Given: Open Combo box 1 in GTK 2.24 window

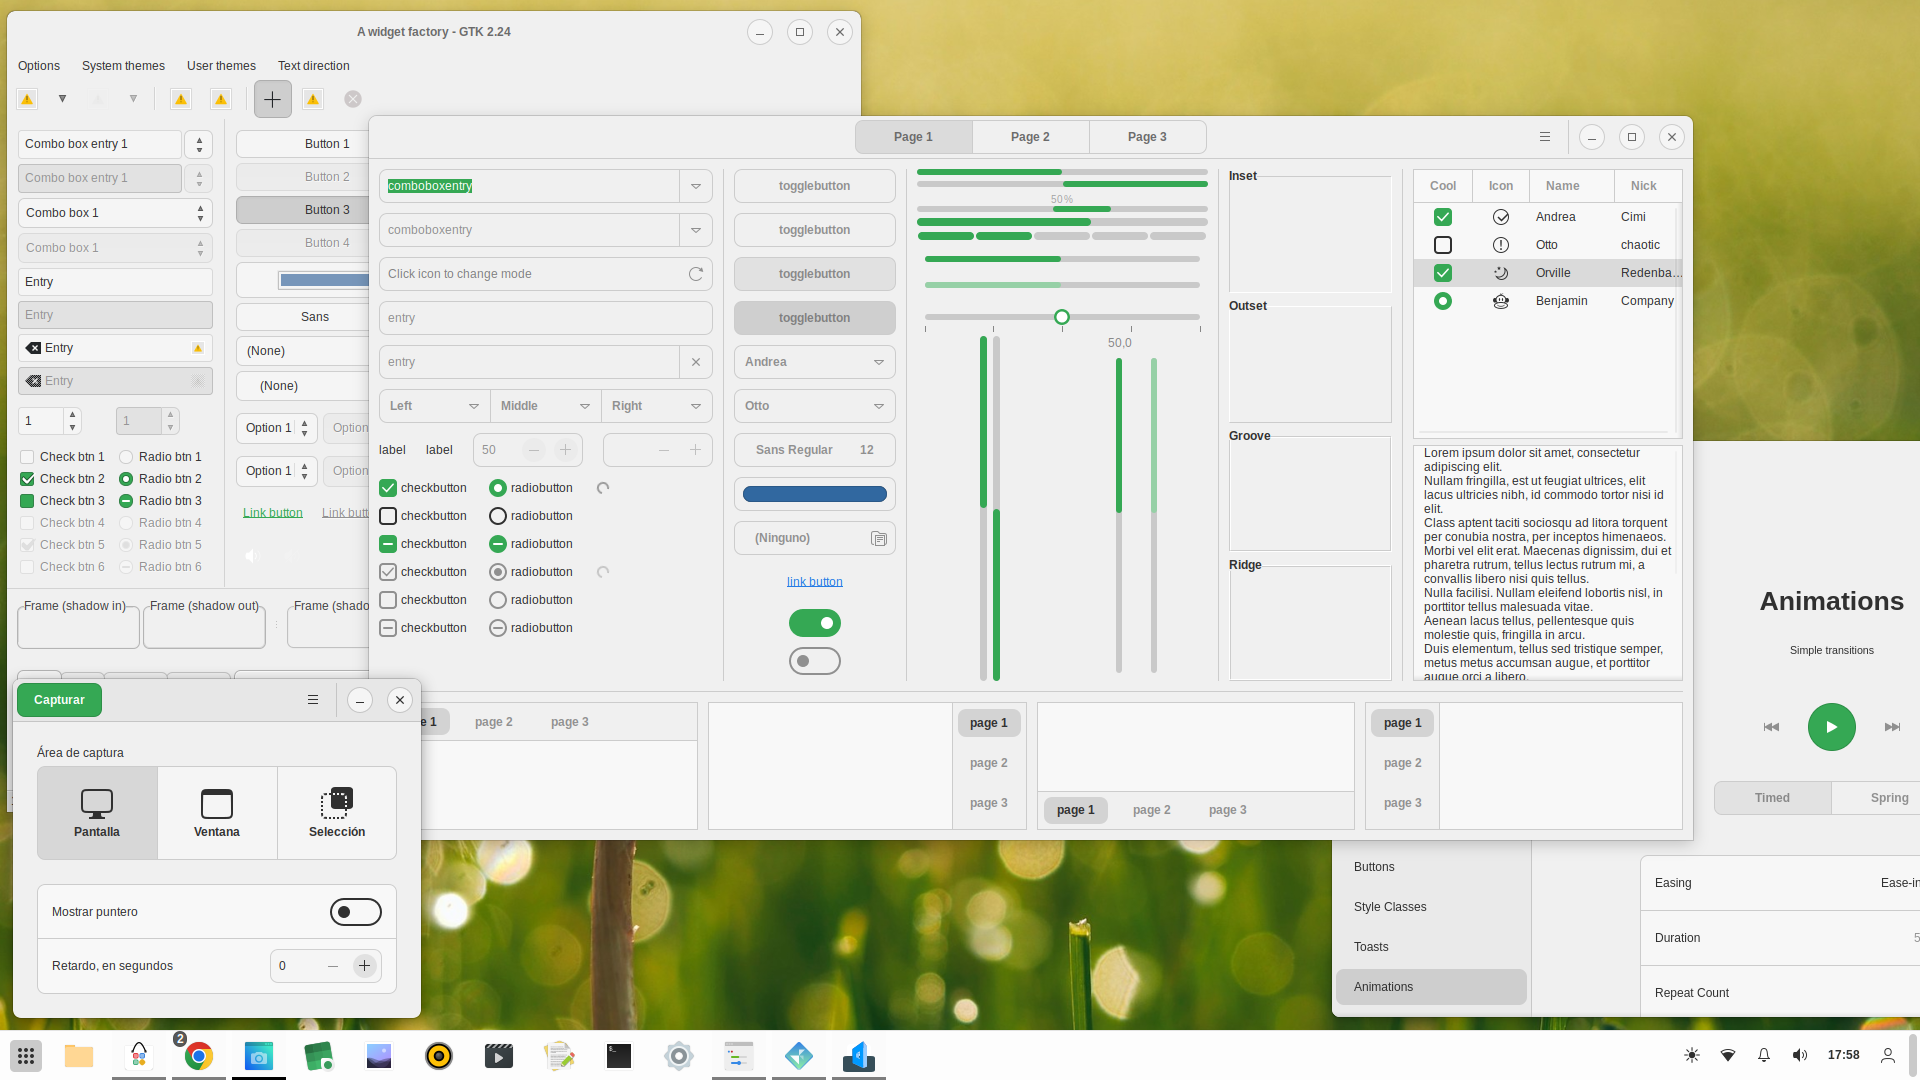Looking at the screenshot, I should (115, 213).
